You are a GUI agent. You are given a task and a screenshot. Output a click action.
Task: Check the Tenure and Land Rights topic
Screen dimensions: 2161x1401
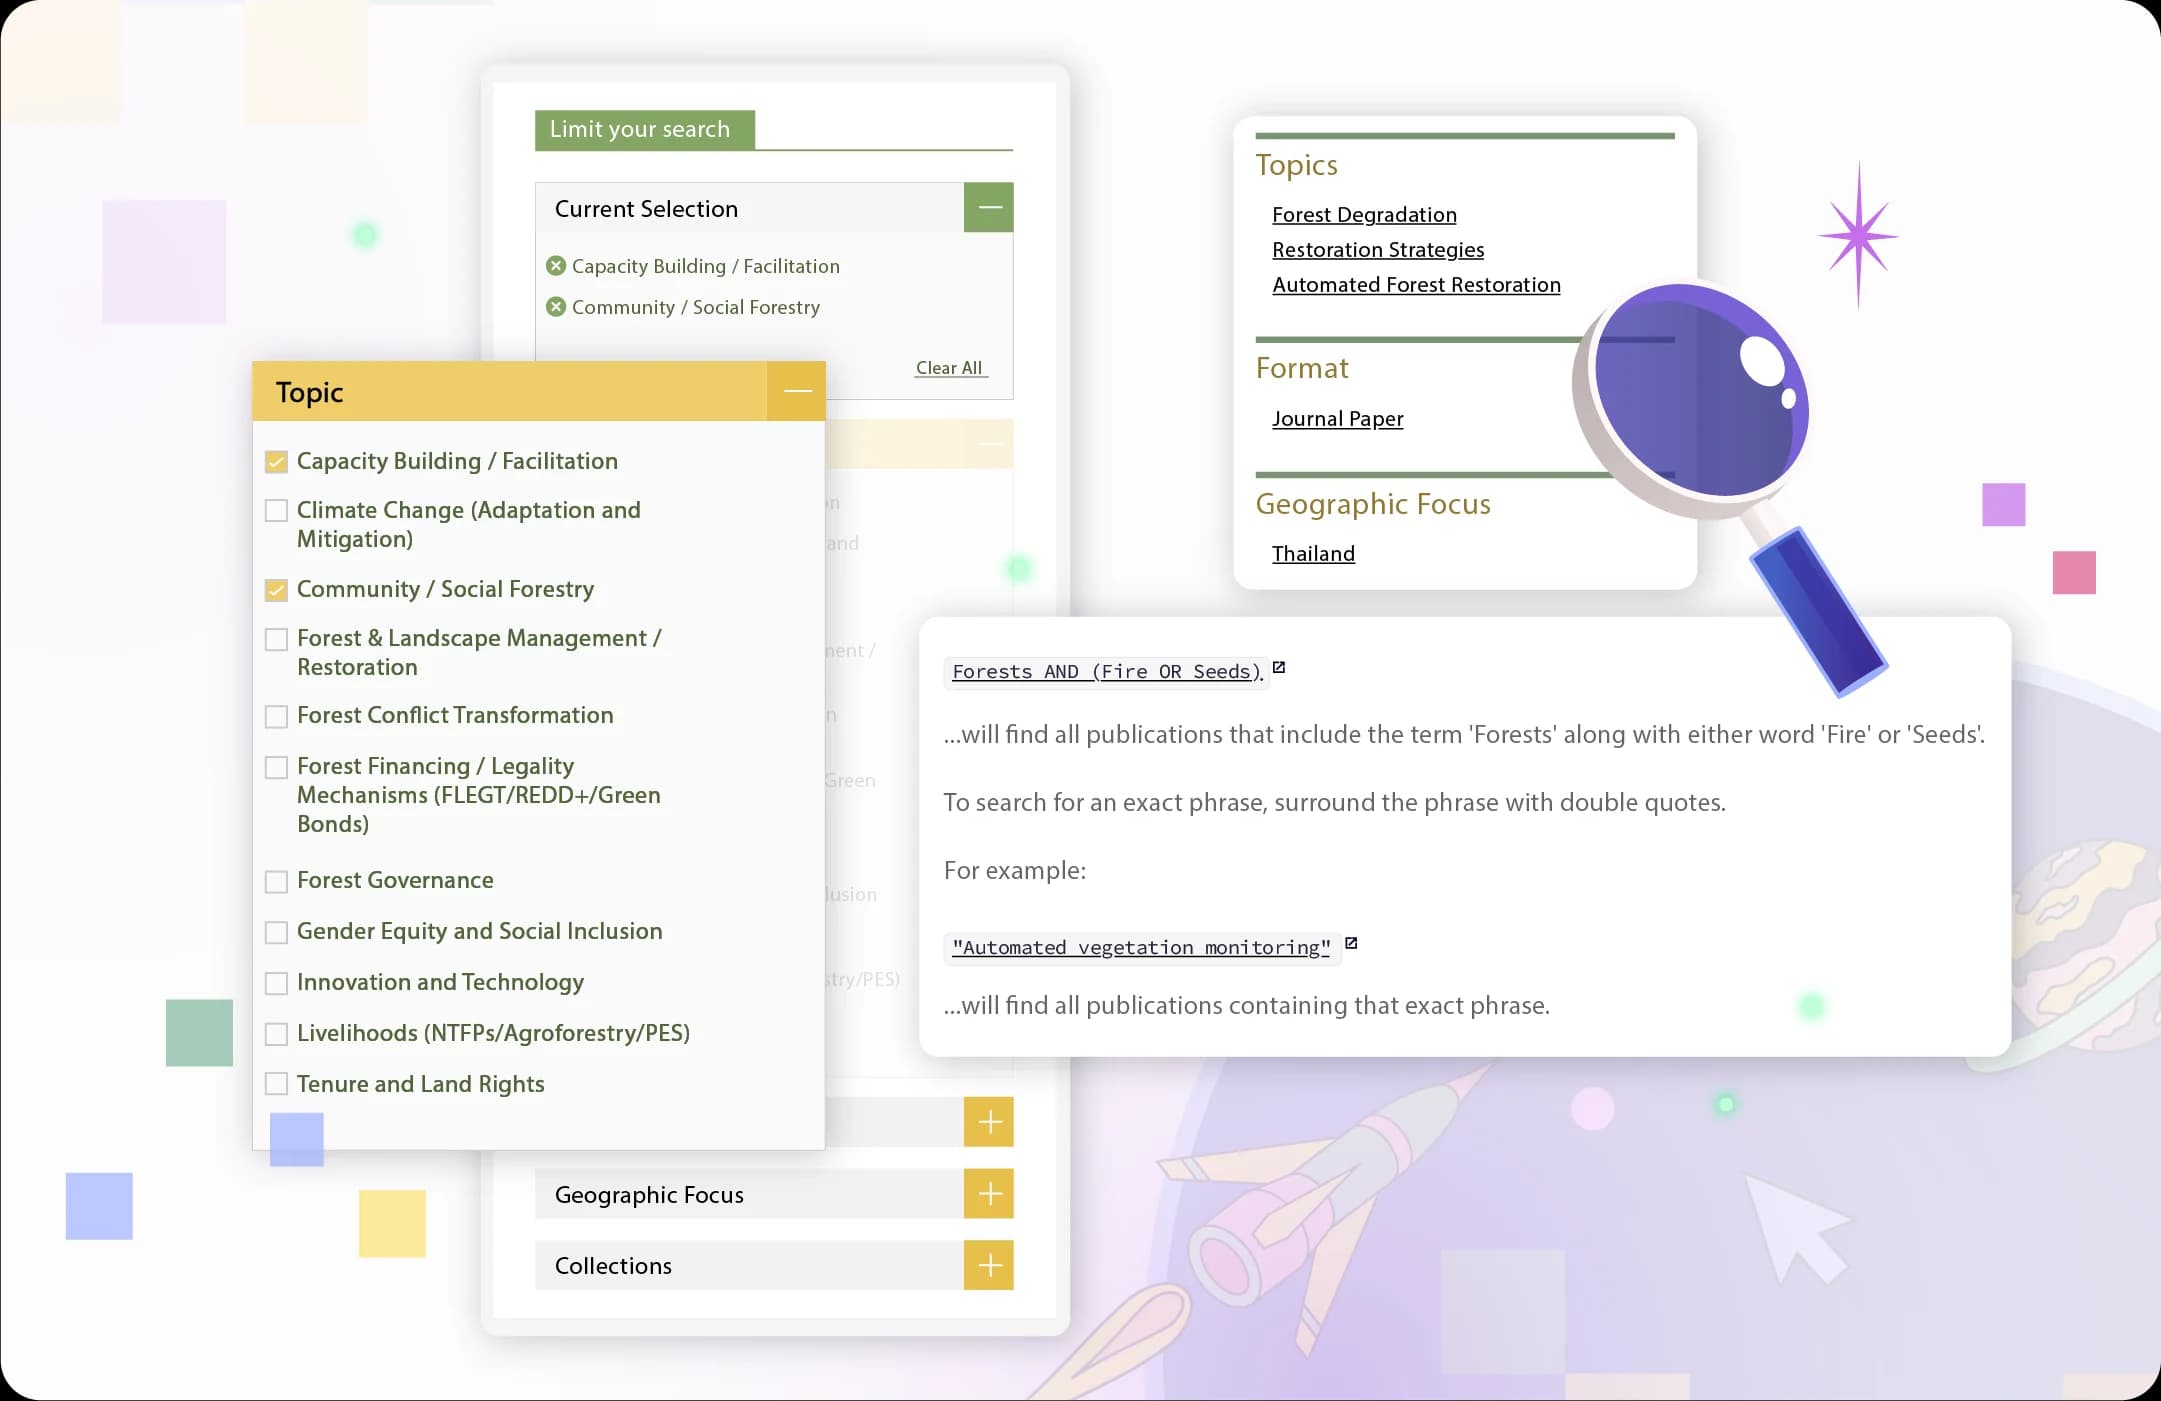(x=275, y=1083)
